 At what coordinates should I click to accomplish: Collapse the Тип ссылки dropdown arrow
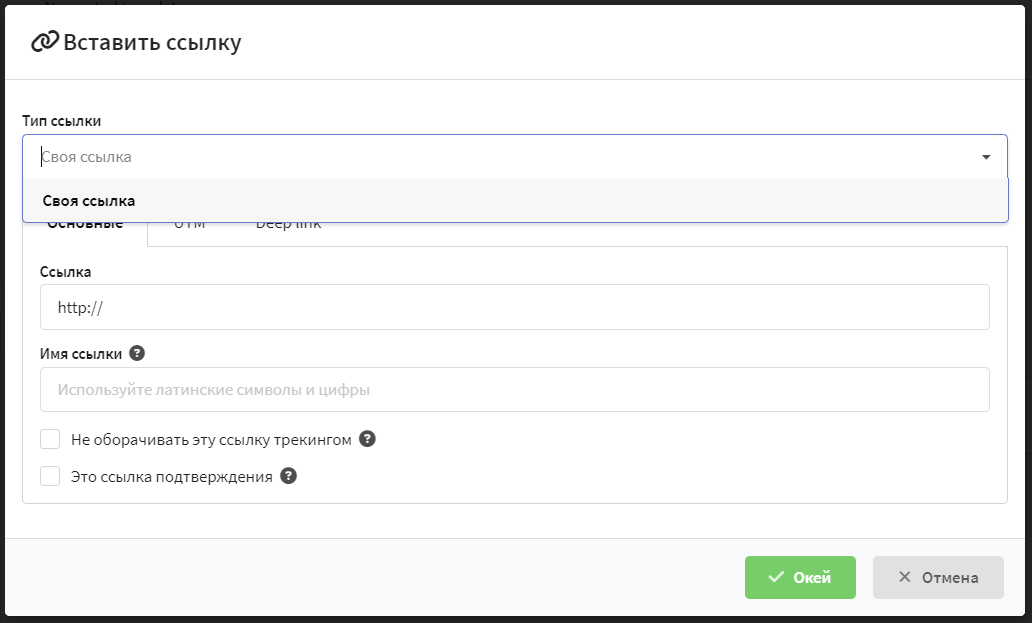point(986,157)
